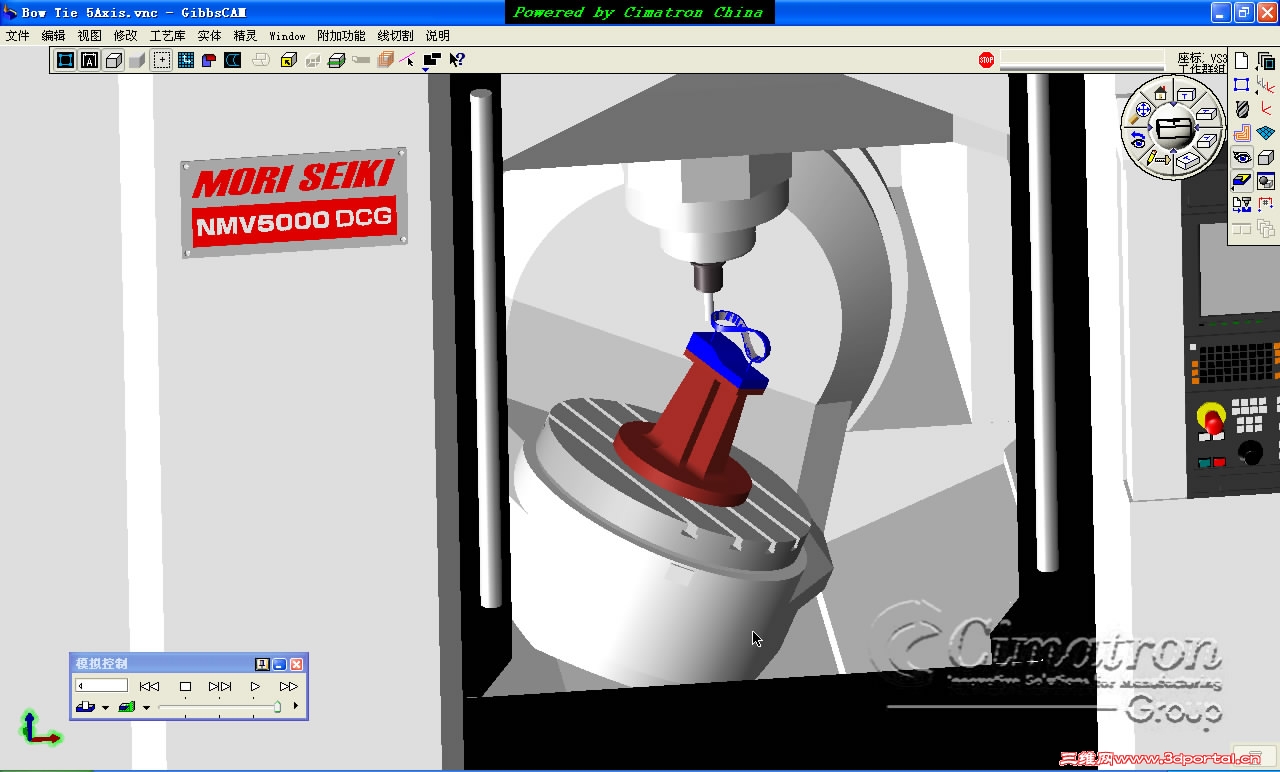Open the 视图 menu
The image size is (1280, 772).
point(90,36)
